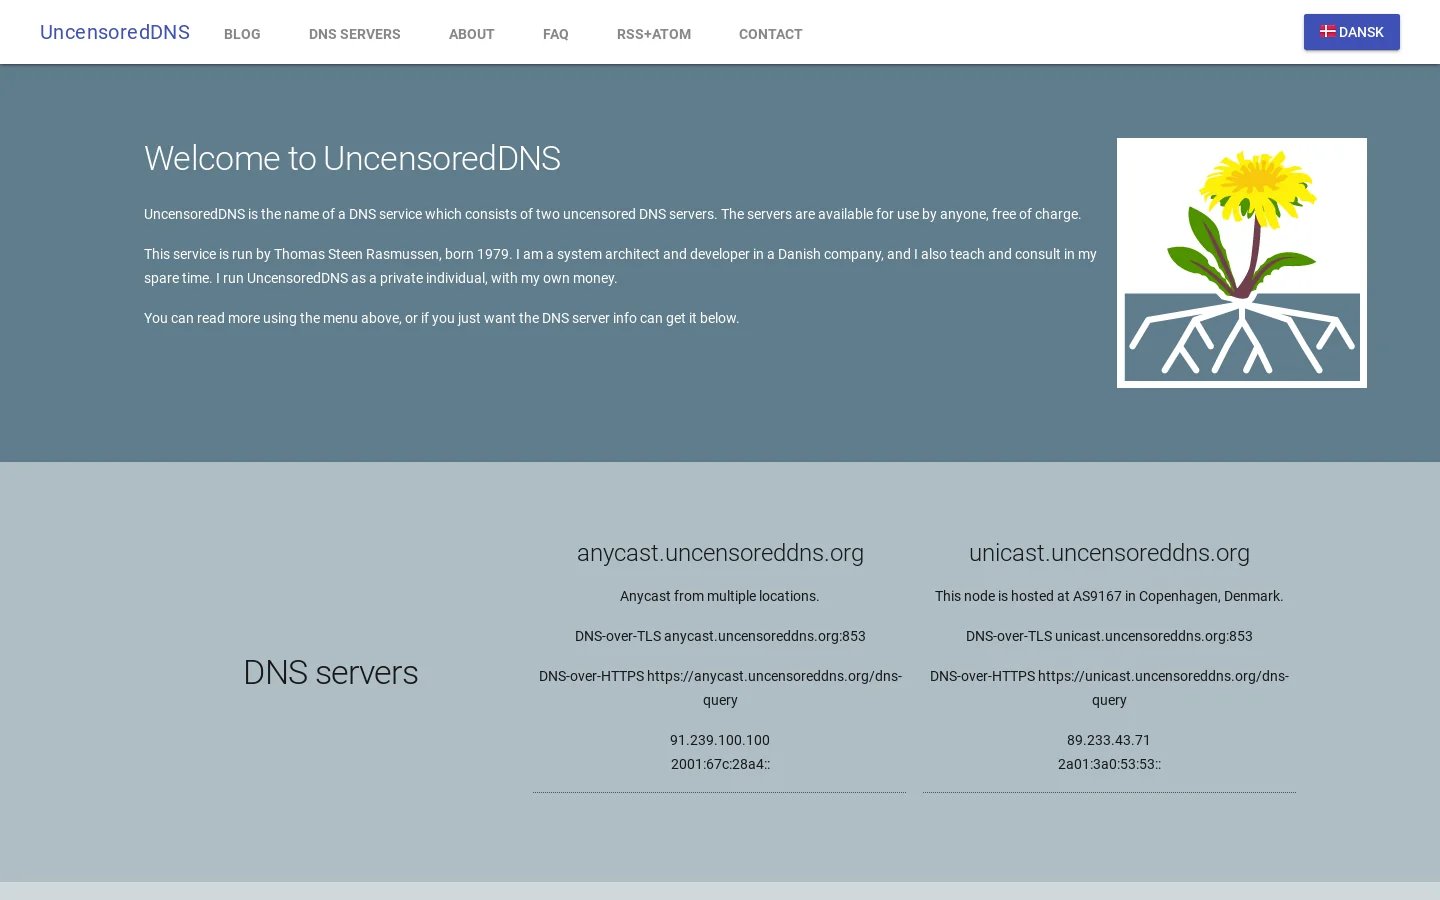Viewport: 1440px width, 900px height.
Task: Select the 2001:67c:28a4:: IPv6 address
Action: tap(720, 764)
